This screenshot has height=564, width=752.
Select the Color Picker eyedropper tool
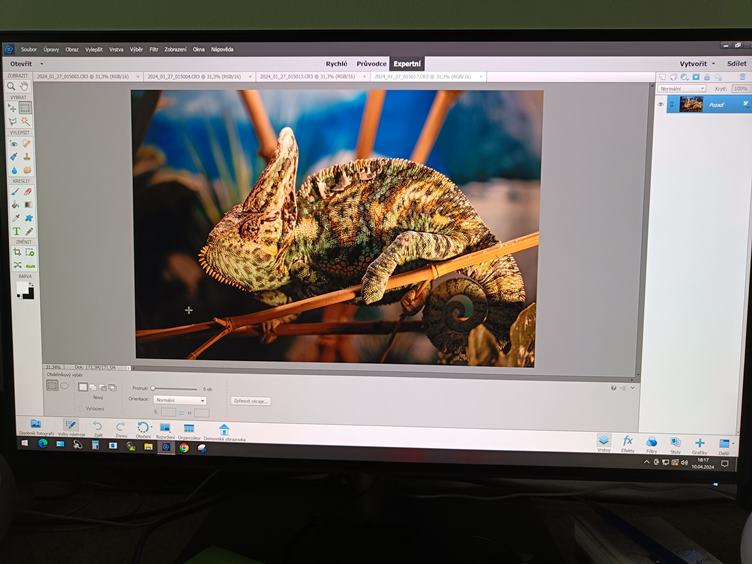click(15, 218)
